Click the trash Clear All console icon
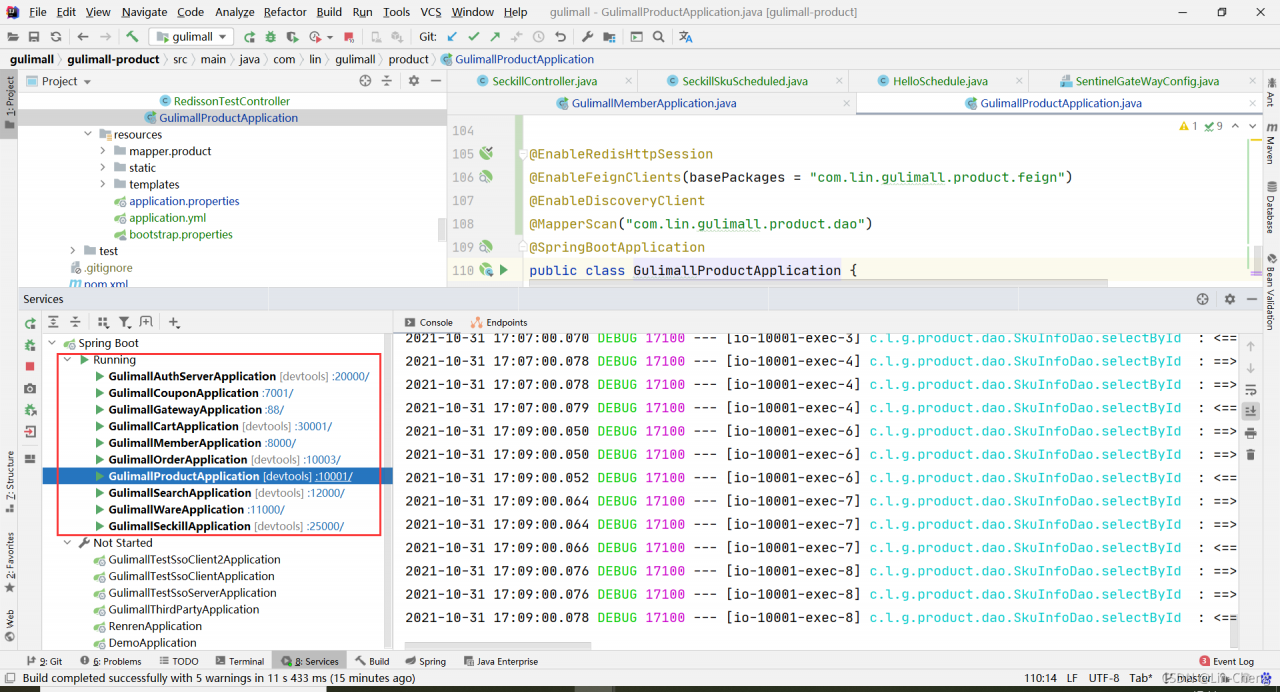Screen dimensions: 1280x692 (1250, 455)
